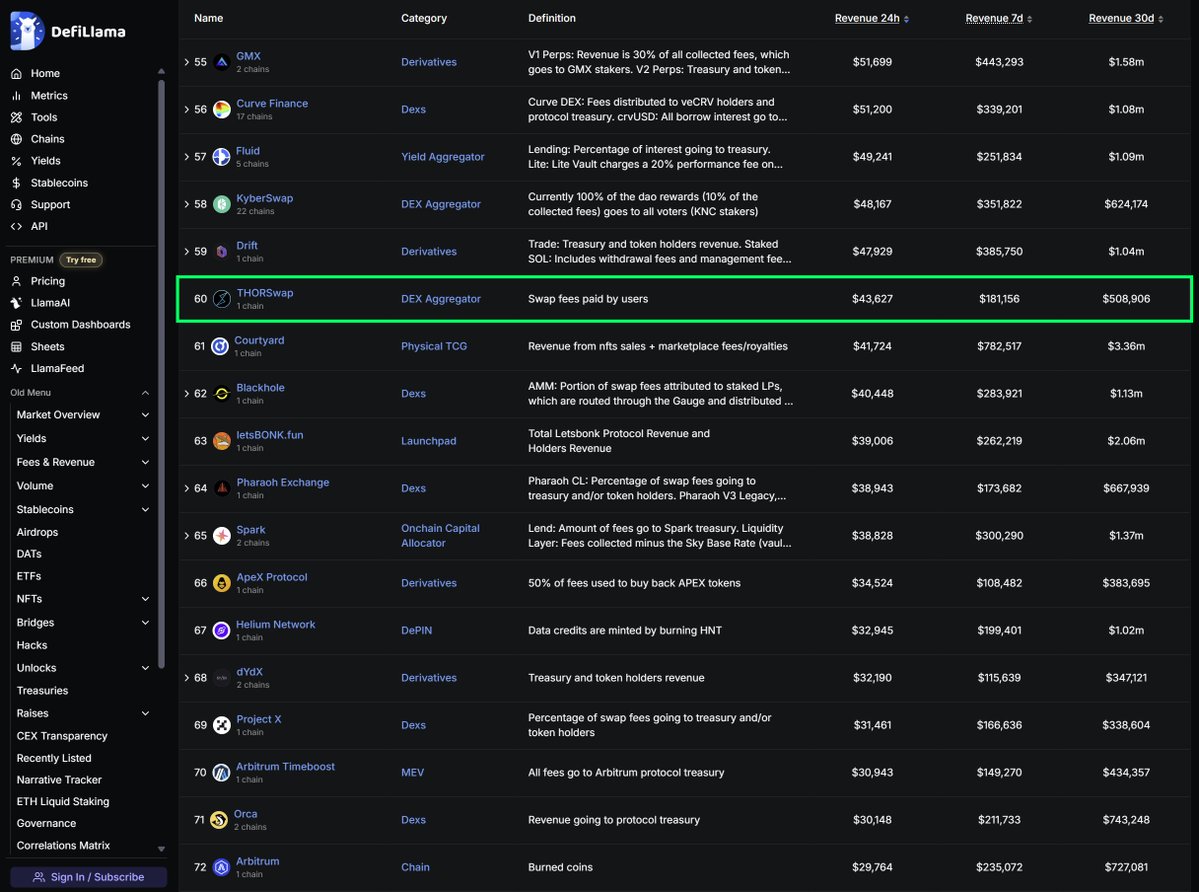Click the Try free premium badge
Screen dimensions: 1199x892
pyautogui.click(x=81, y=260)
